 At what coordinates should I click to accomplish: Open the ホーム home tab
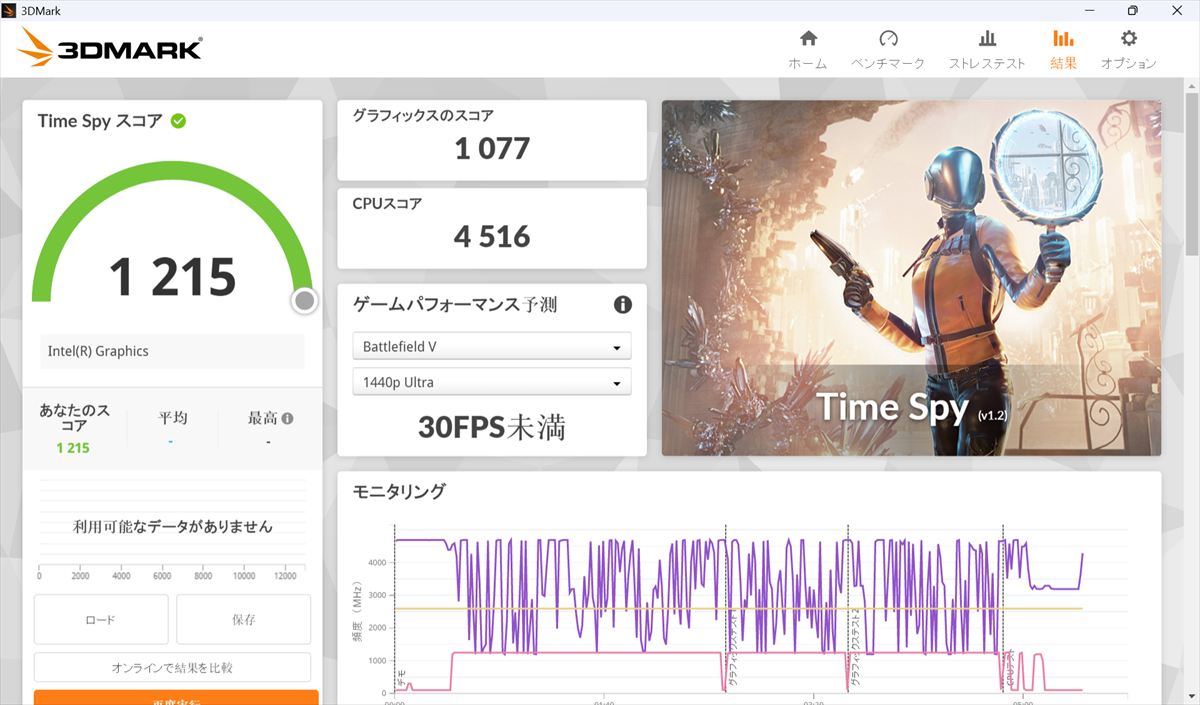(x=808, y=49)
